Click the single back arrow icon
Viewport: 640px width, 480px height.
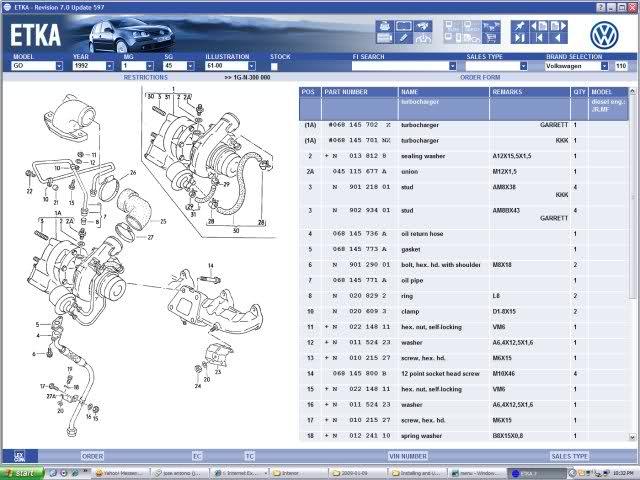point(559,38)
